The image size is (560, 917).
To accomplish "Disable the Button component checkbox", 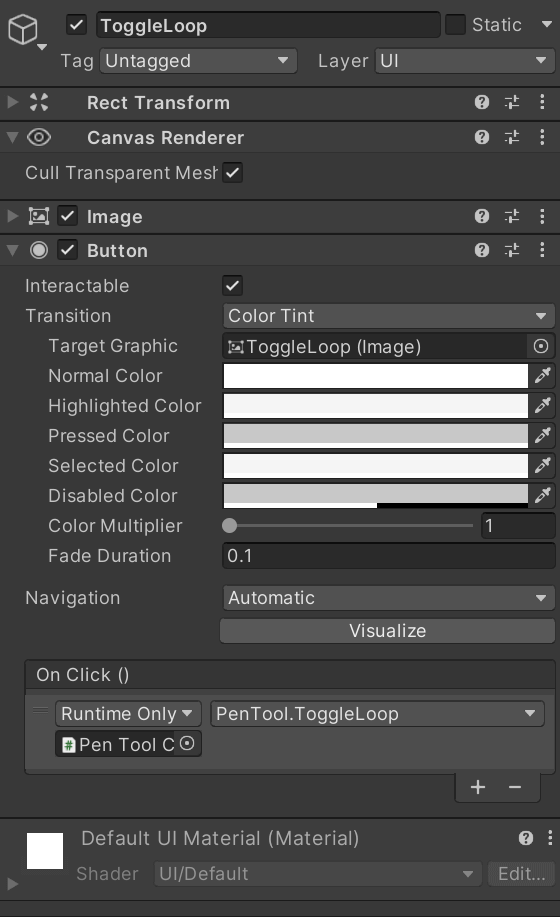I will (68, 250).
